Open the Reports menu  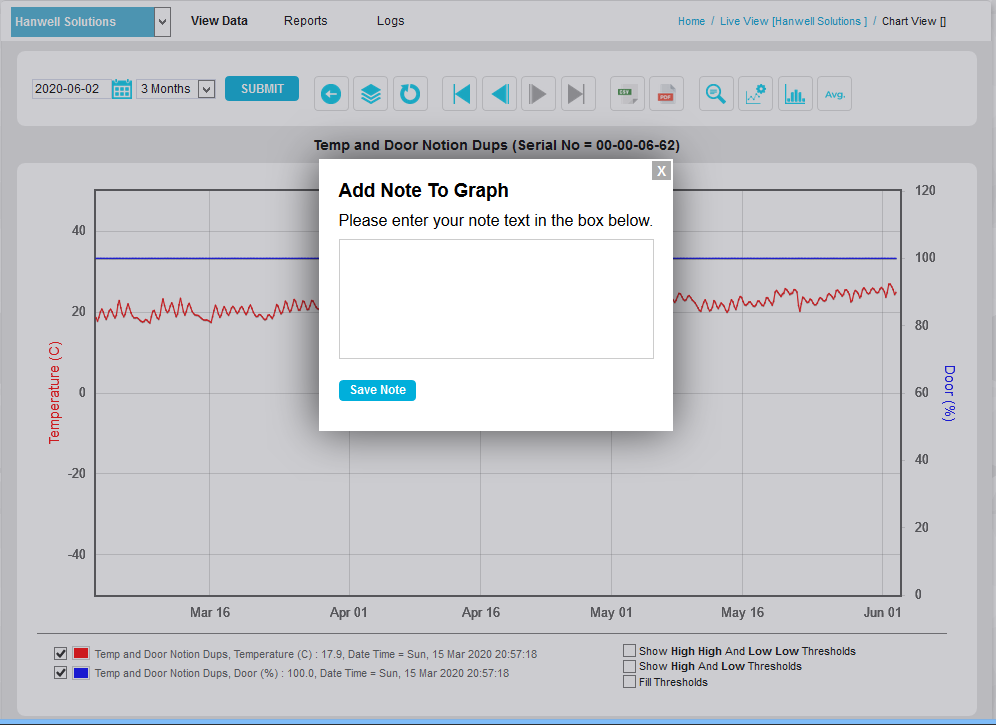(x=305, y=21)
